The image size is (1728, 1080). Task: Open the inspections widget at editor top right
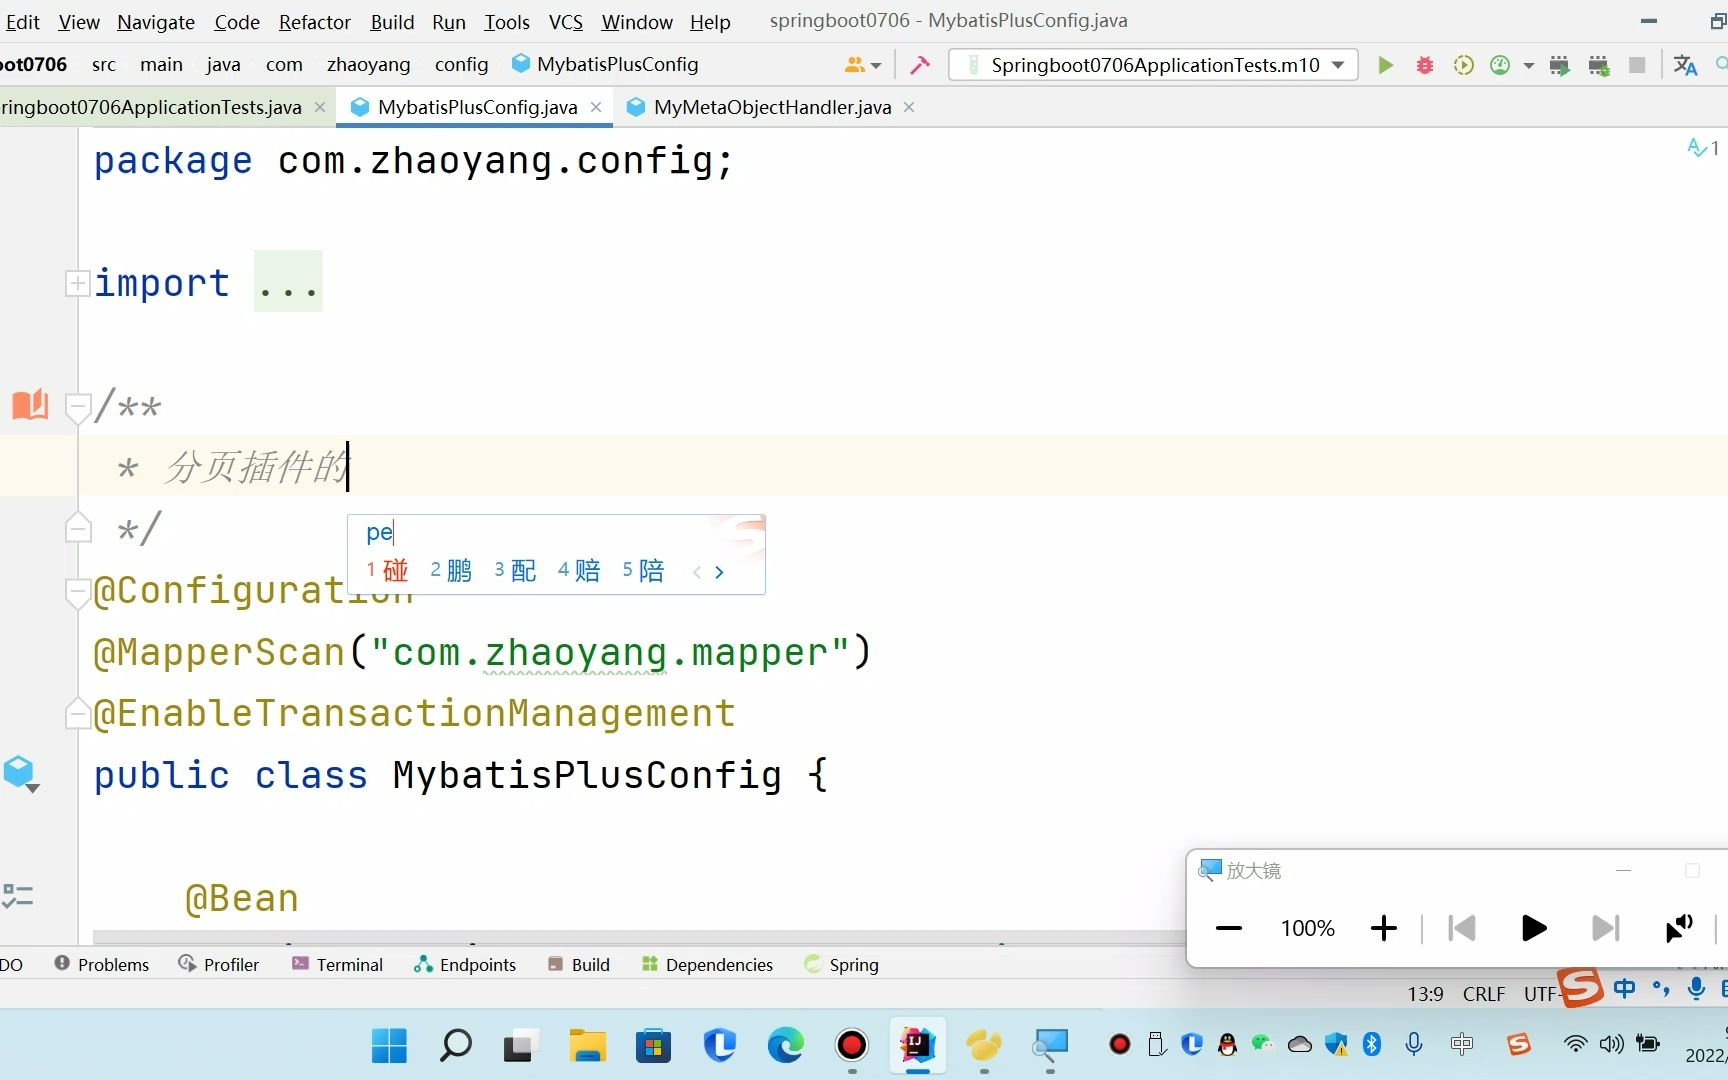[1704, 148]
